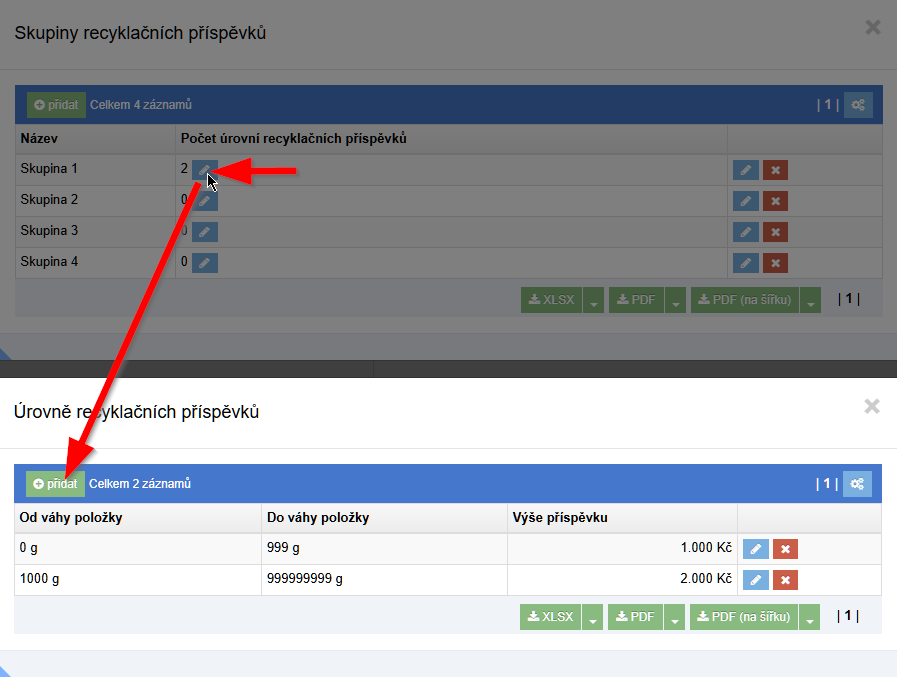Add a new recycling contribution level
Screen dimensions: 897x677
click(x=55, y=484)
